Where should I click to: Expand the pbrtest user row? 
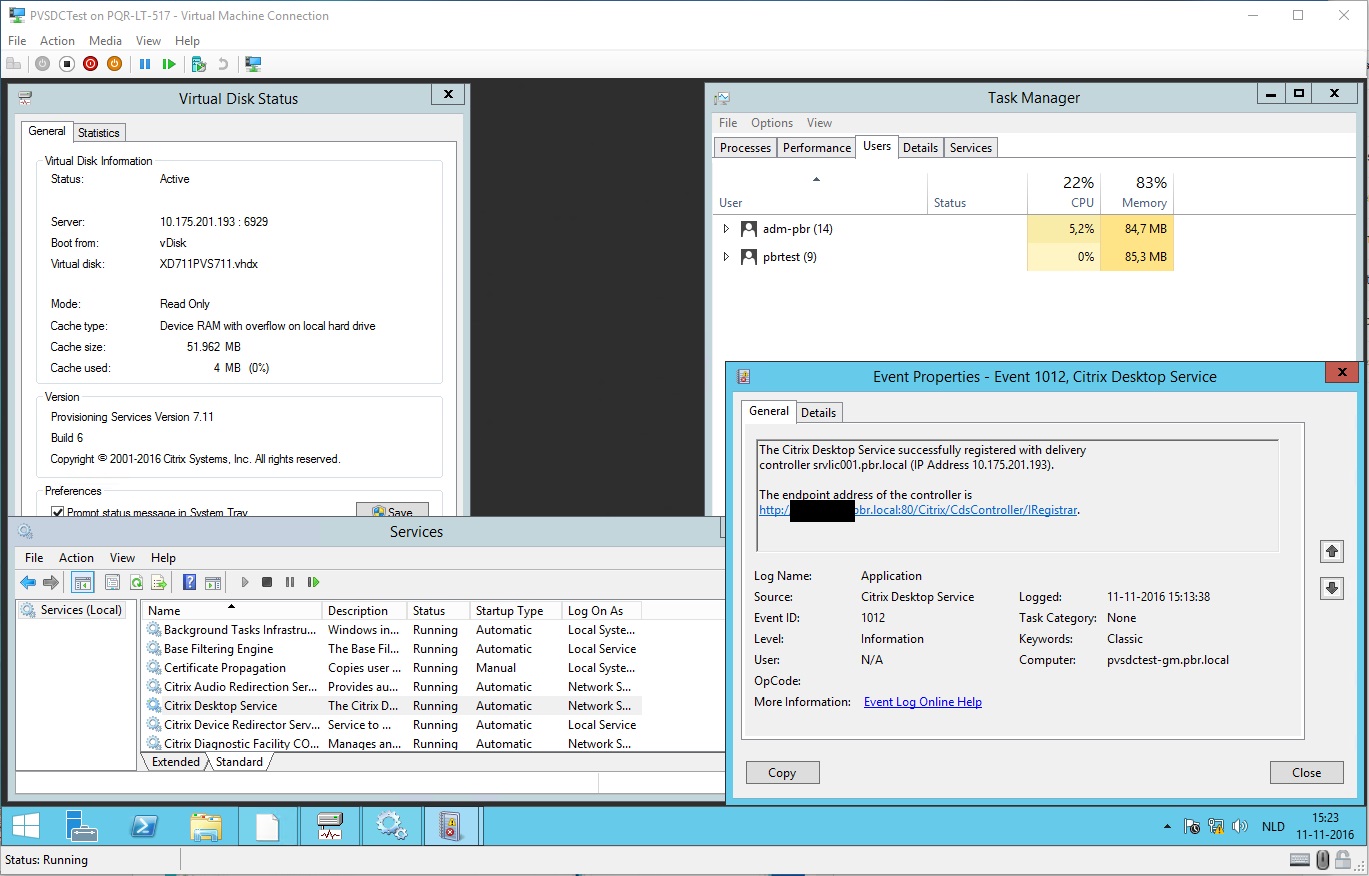[726, 257]
